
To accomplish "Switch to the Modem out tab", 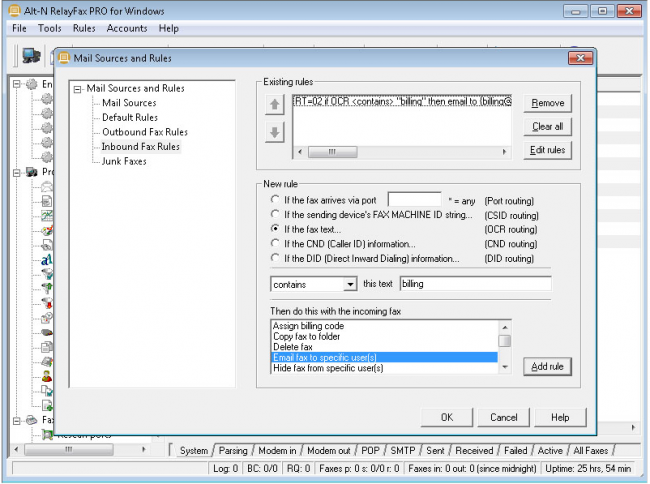I will (329, 450).
